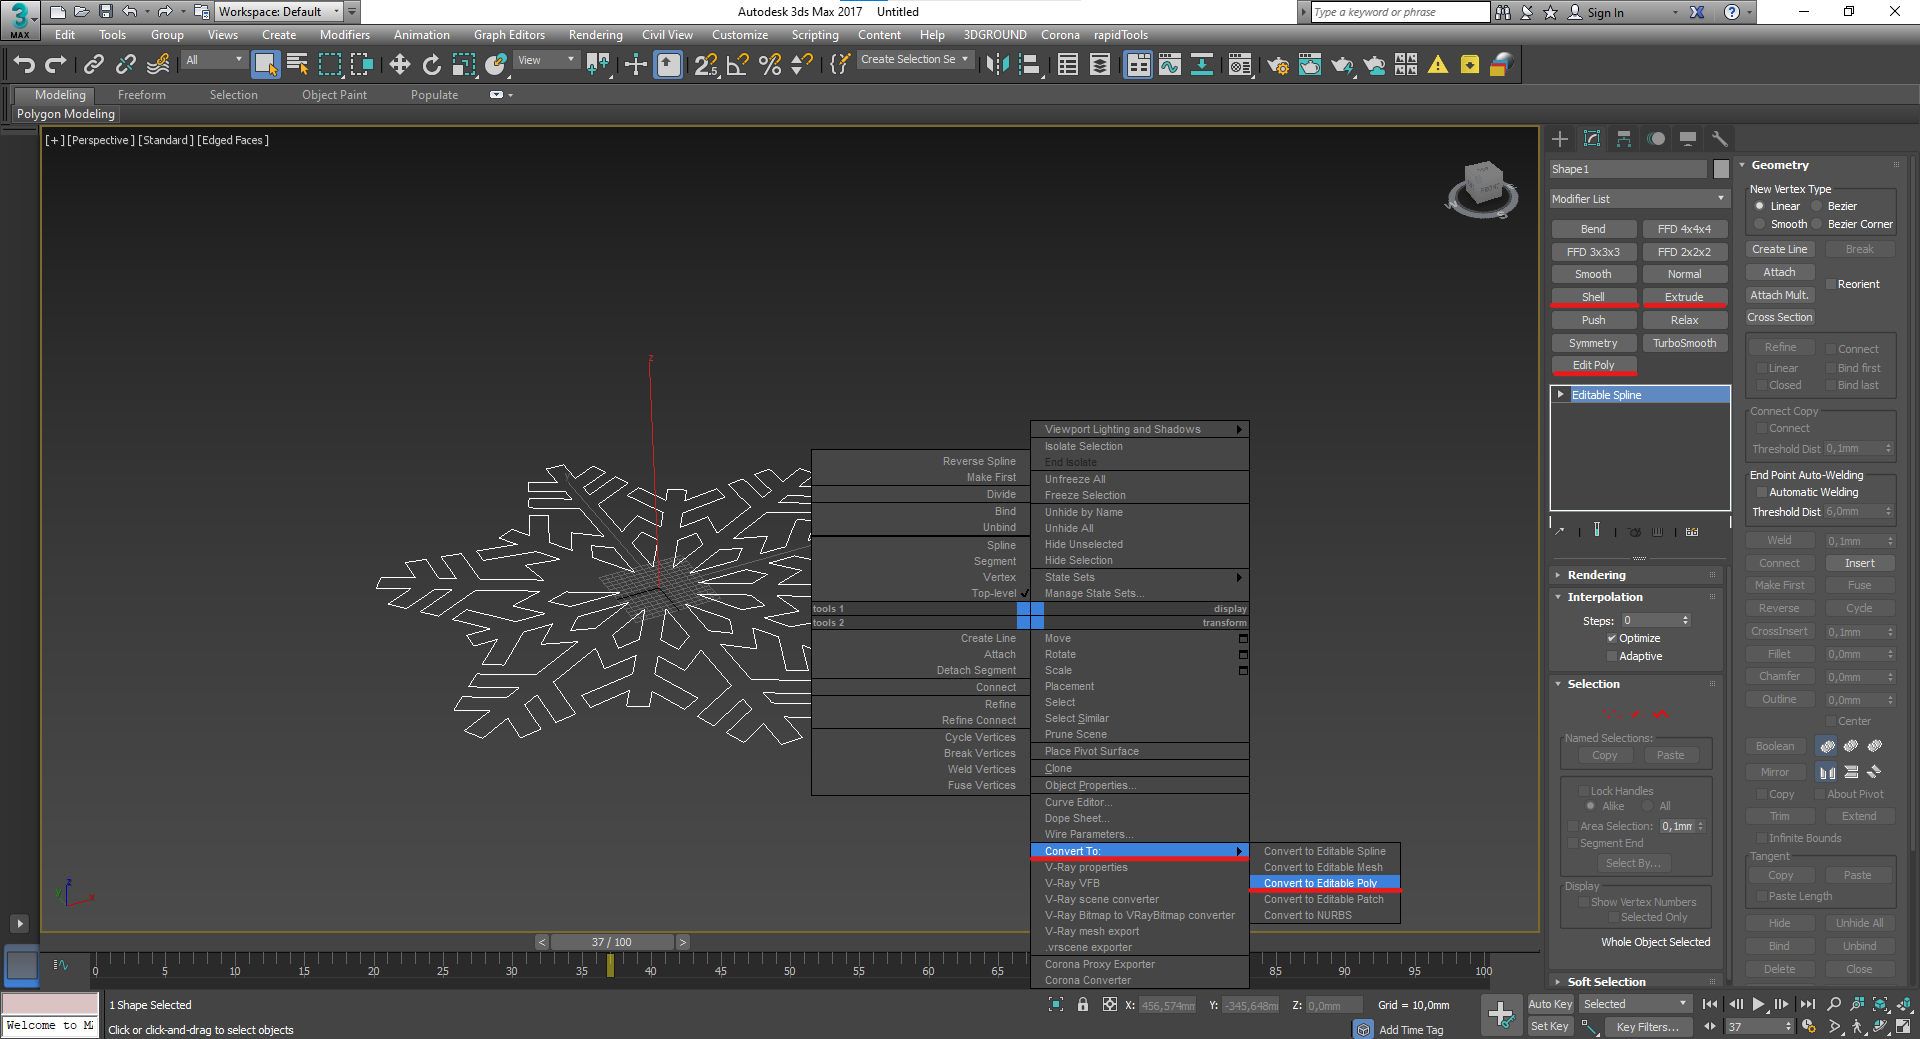Viewport: 1920px width, 1039px height.
Task: Open the Curve Editor icon
Action: click(x=1170, y=65)
